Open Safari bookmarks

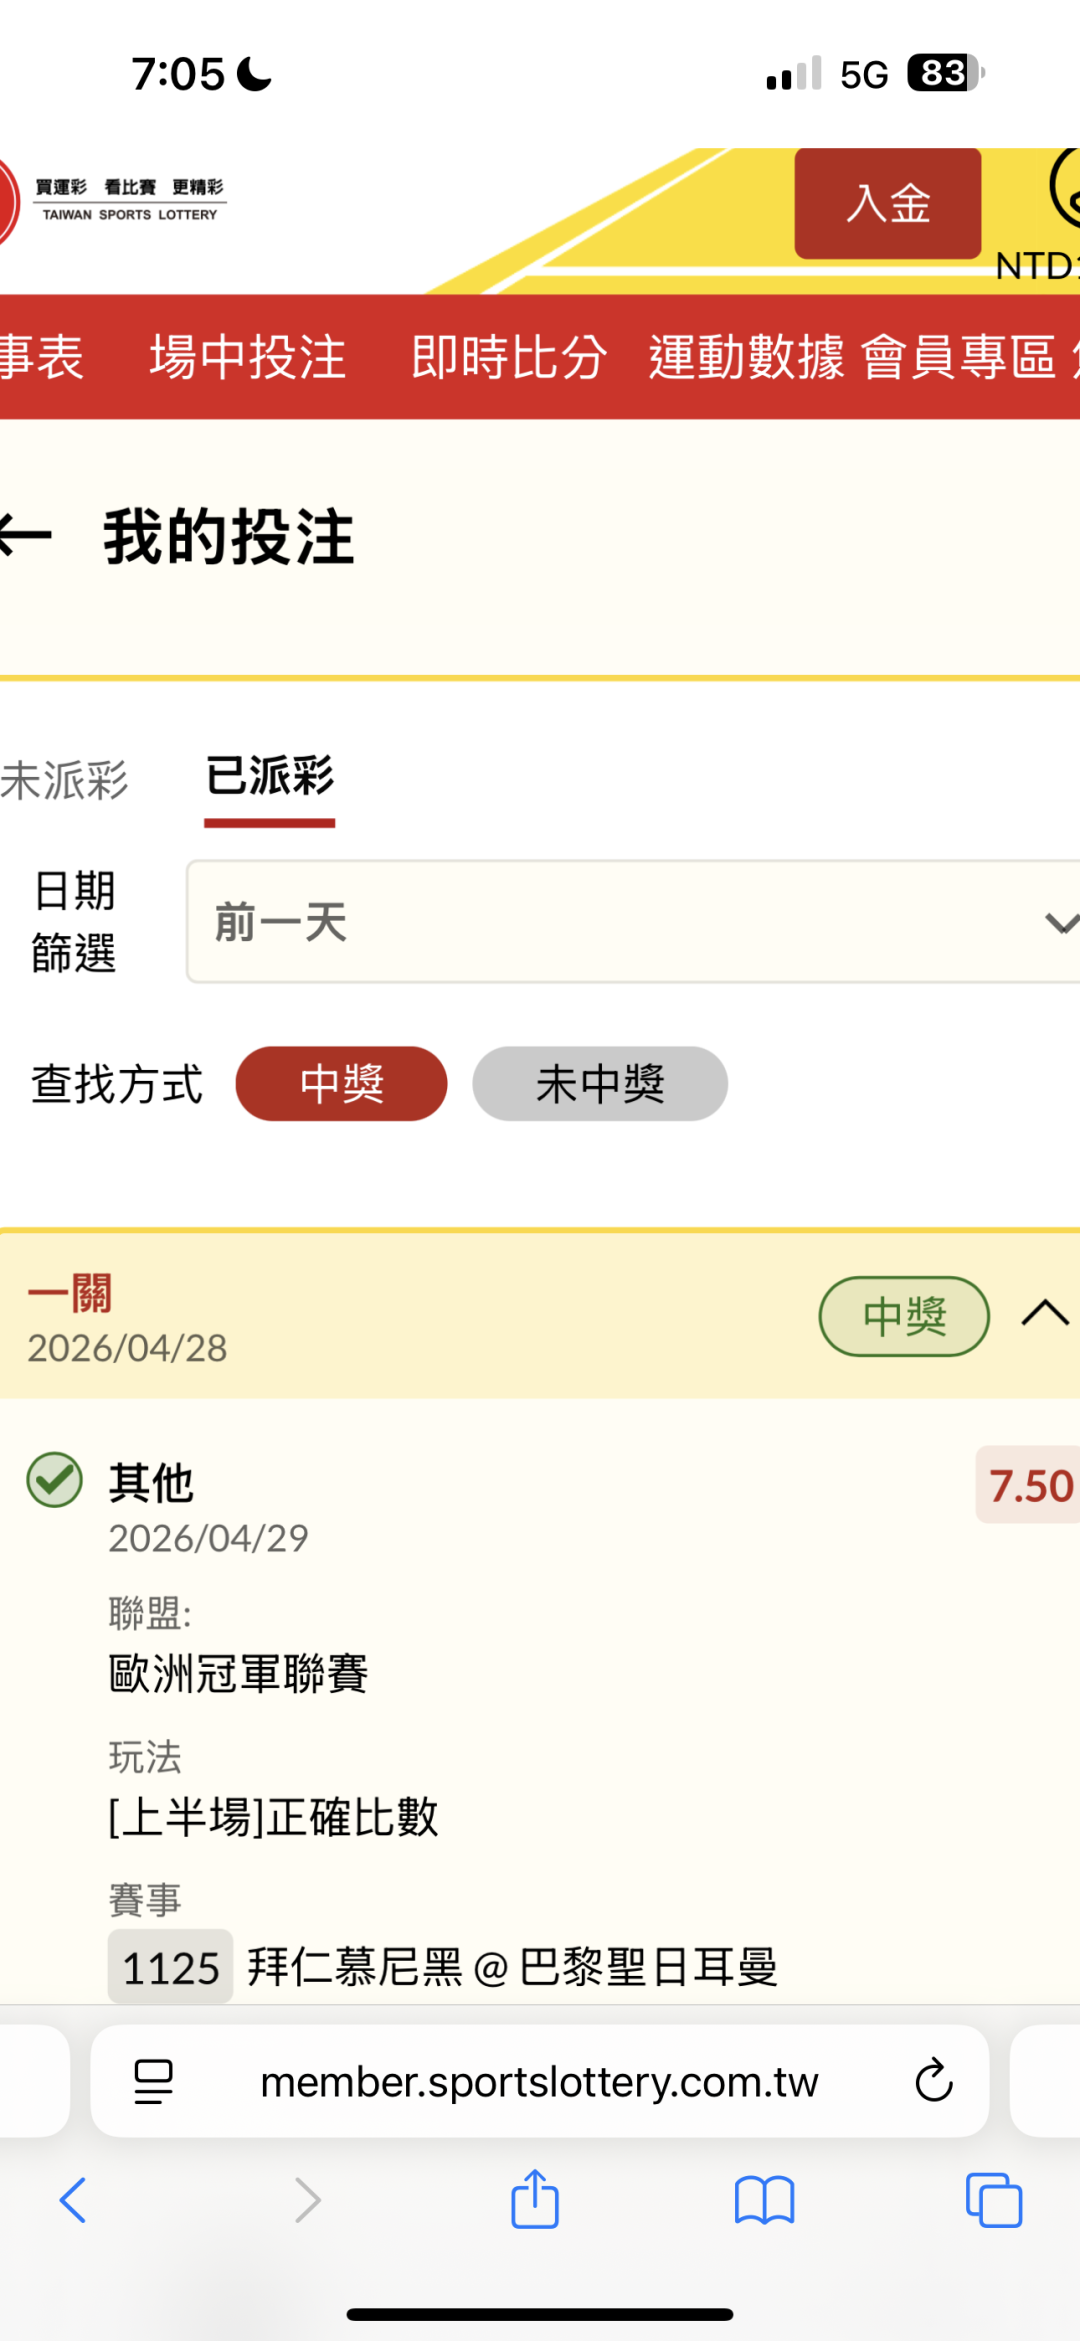click(764, 2200)
